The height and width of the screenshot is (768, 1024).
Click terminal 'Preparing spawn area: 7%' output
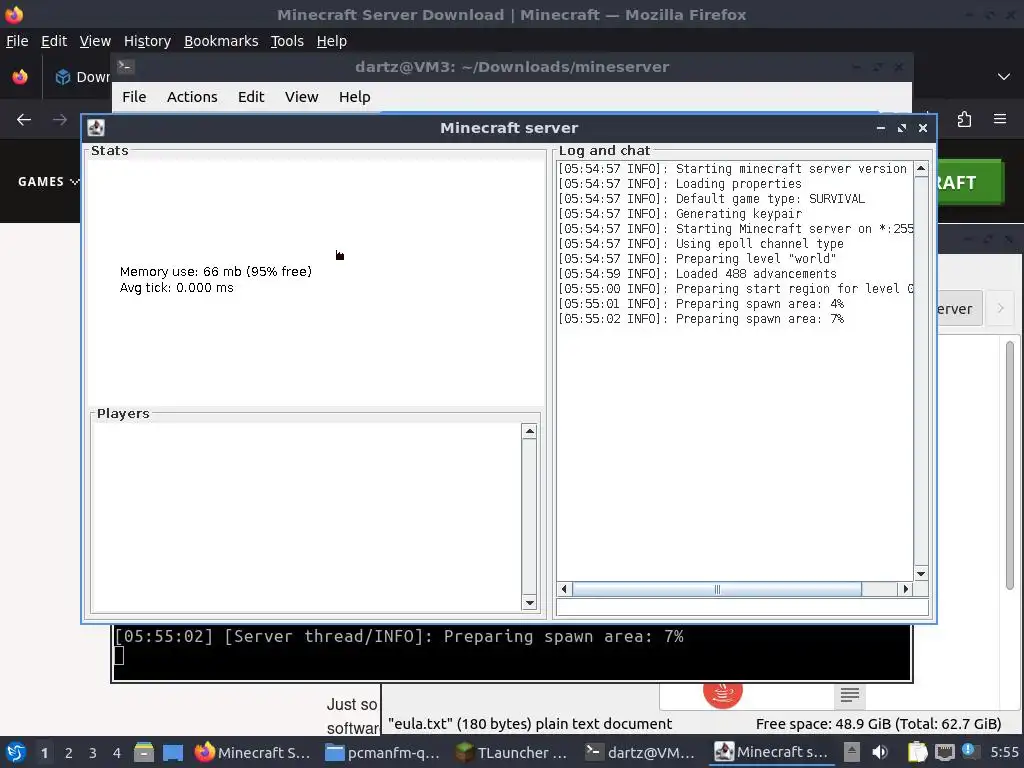(x=399, y=636)
